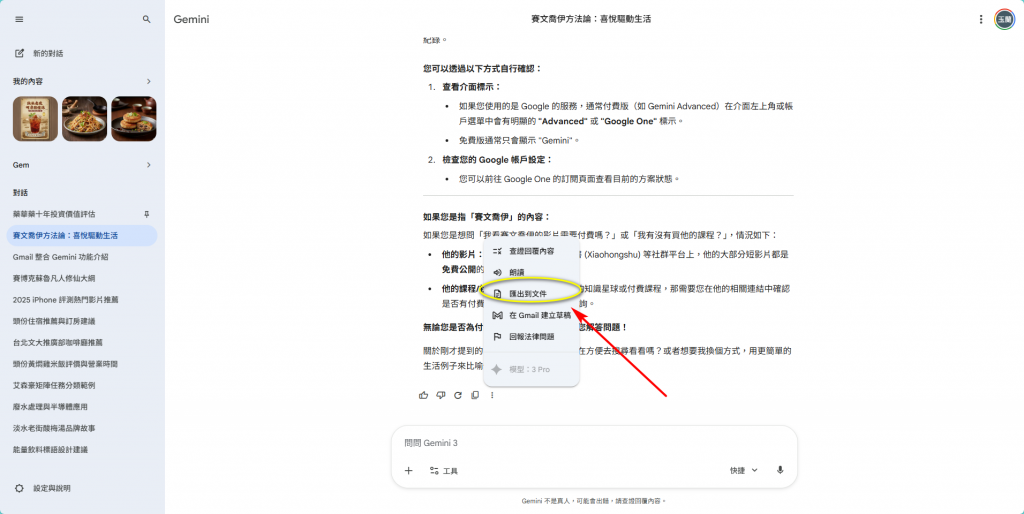Click the more options dots under response
Screen dimensions: 1024x514
(492, 395)
